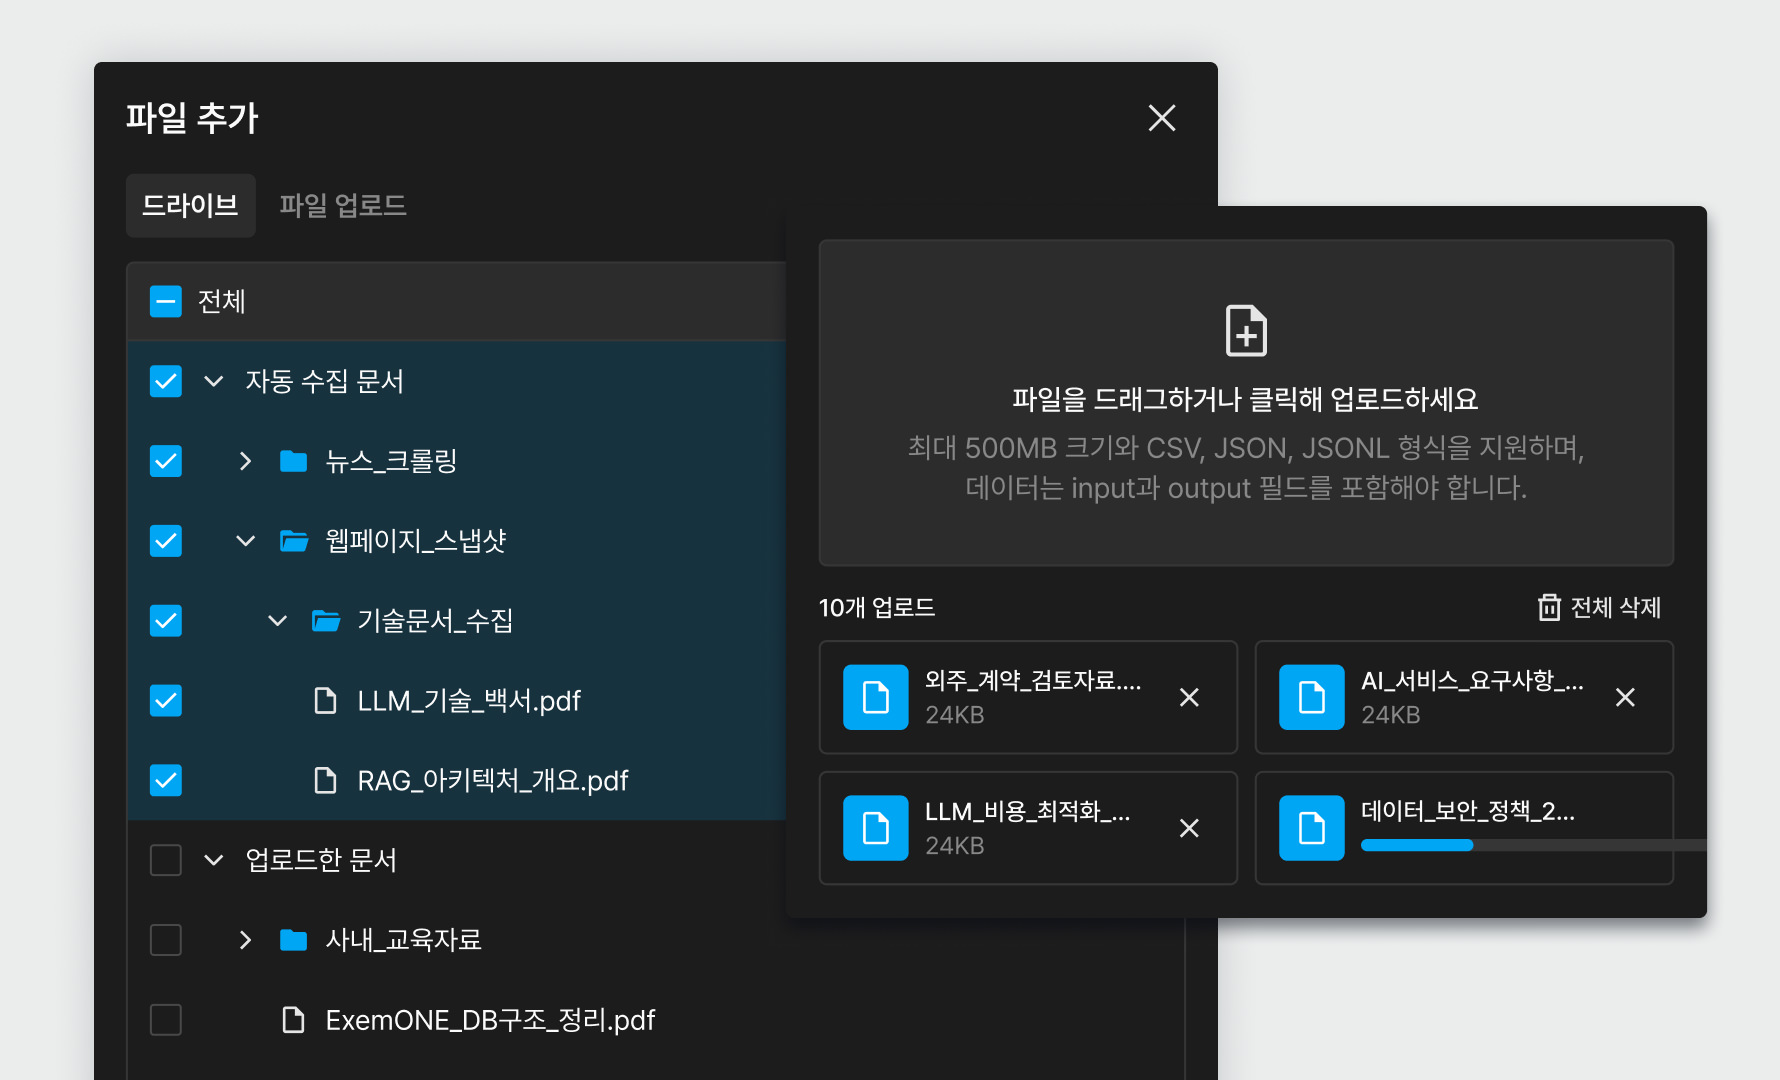
Task: Select the ExemONE_DB구조_정리.pdf checkbox
Action: tap(166, 1020)
